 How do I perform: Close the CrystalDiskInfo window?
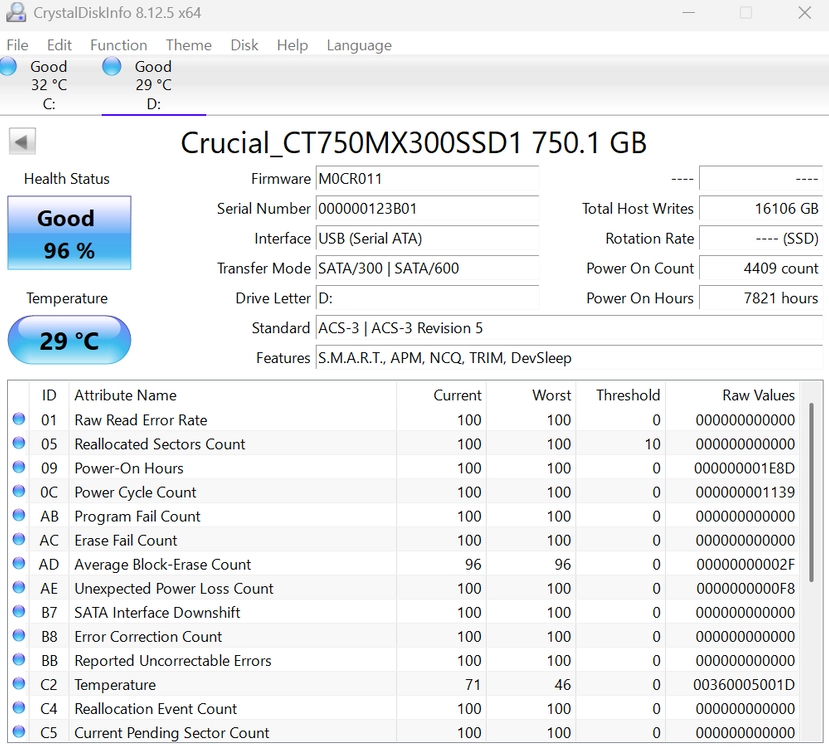[x=805, y=13]
